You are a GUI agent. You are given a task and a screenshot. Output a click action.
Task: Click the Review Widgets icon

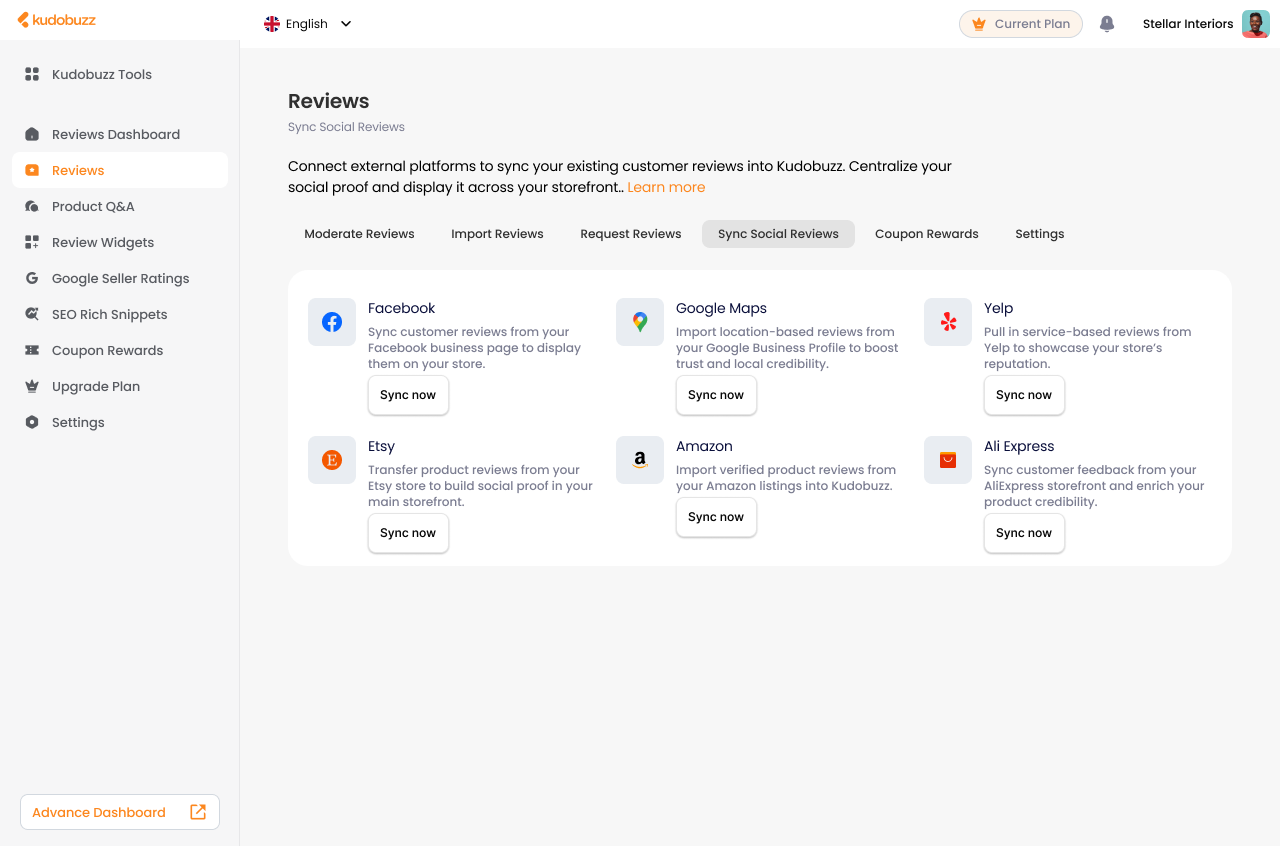pyautogui.click(x=32, y=242)
